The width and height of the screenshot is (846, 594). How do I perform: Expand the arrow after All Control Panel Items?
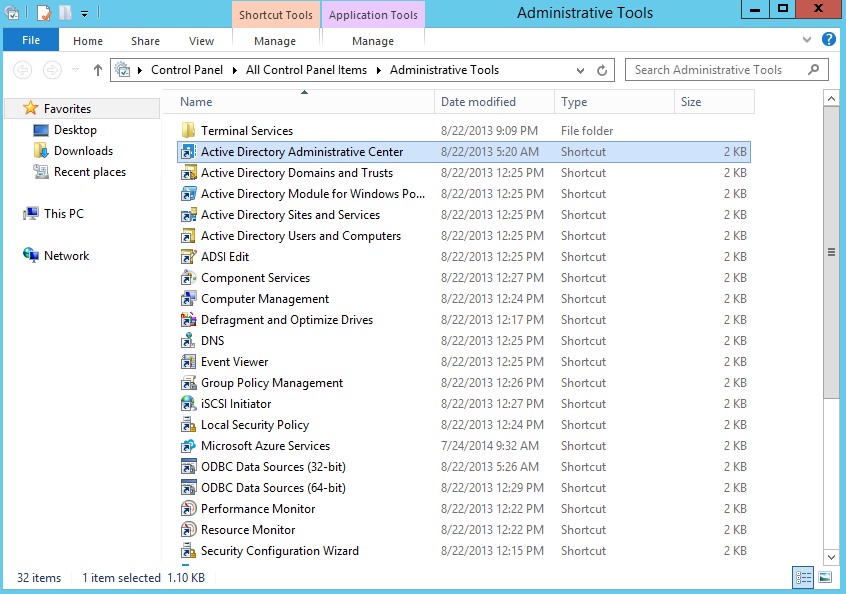(379, 70)
